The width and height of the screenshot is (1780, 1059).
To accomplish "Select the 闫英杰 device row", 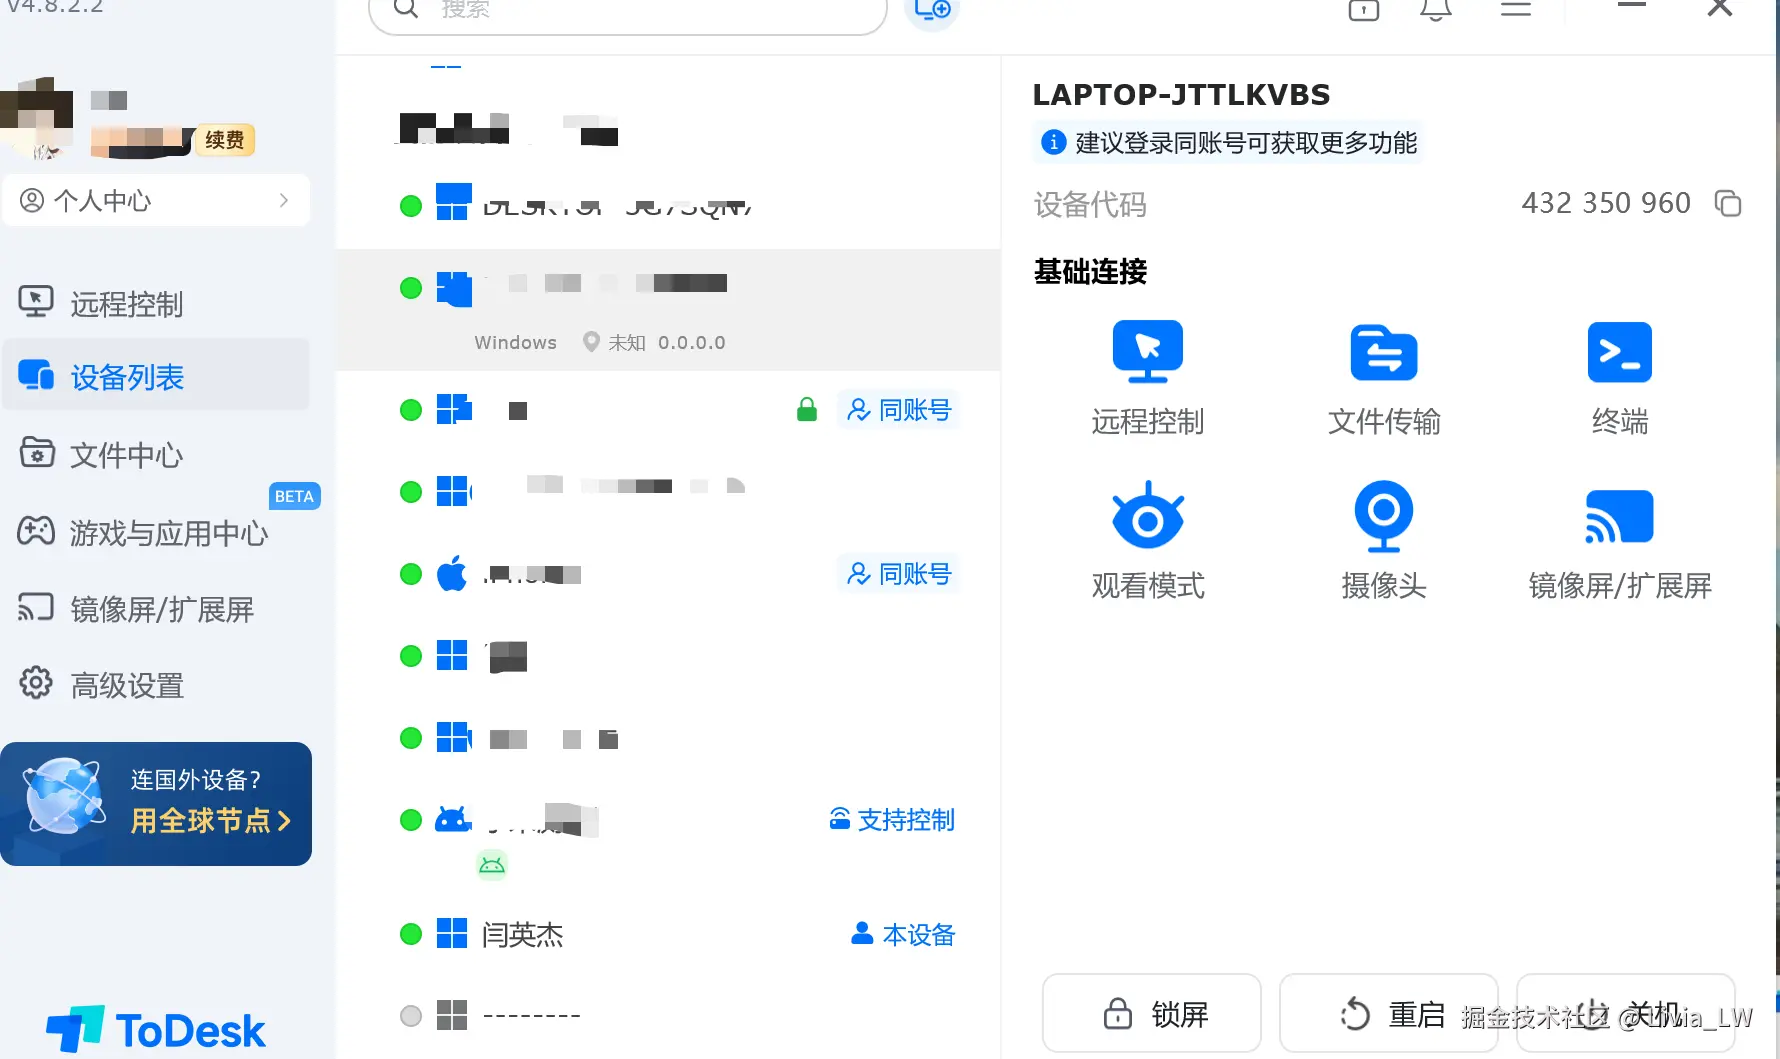I will tap(668, 934).
